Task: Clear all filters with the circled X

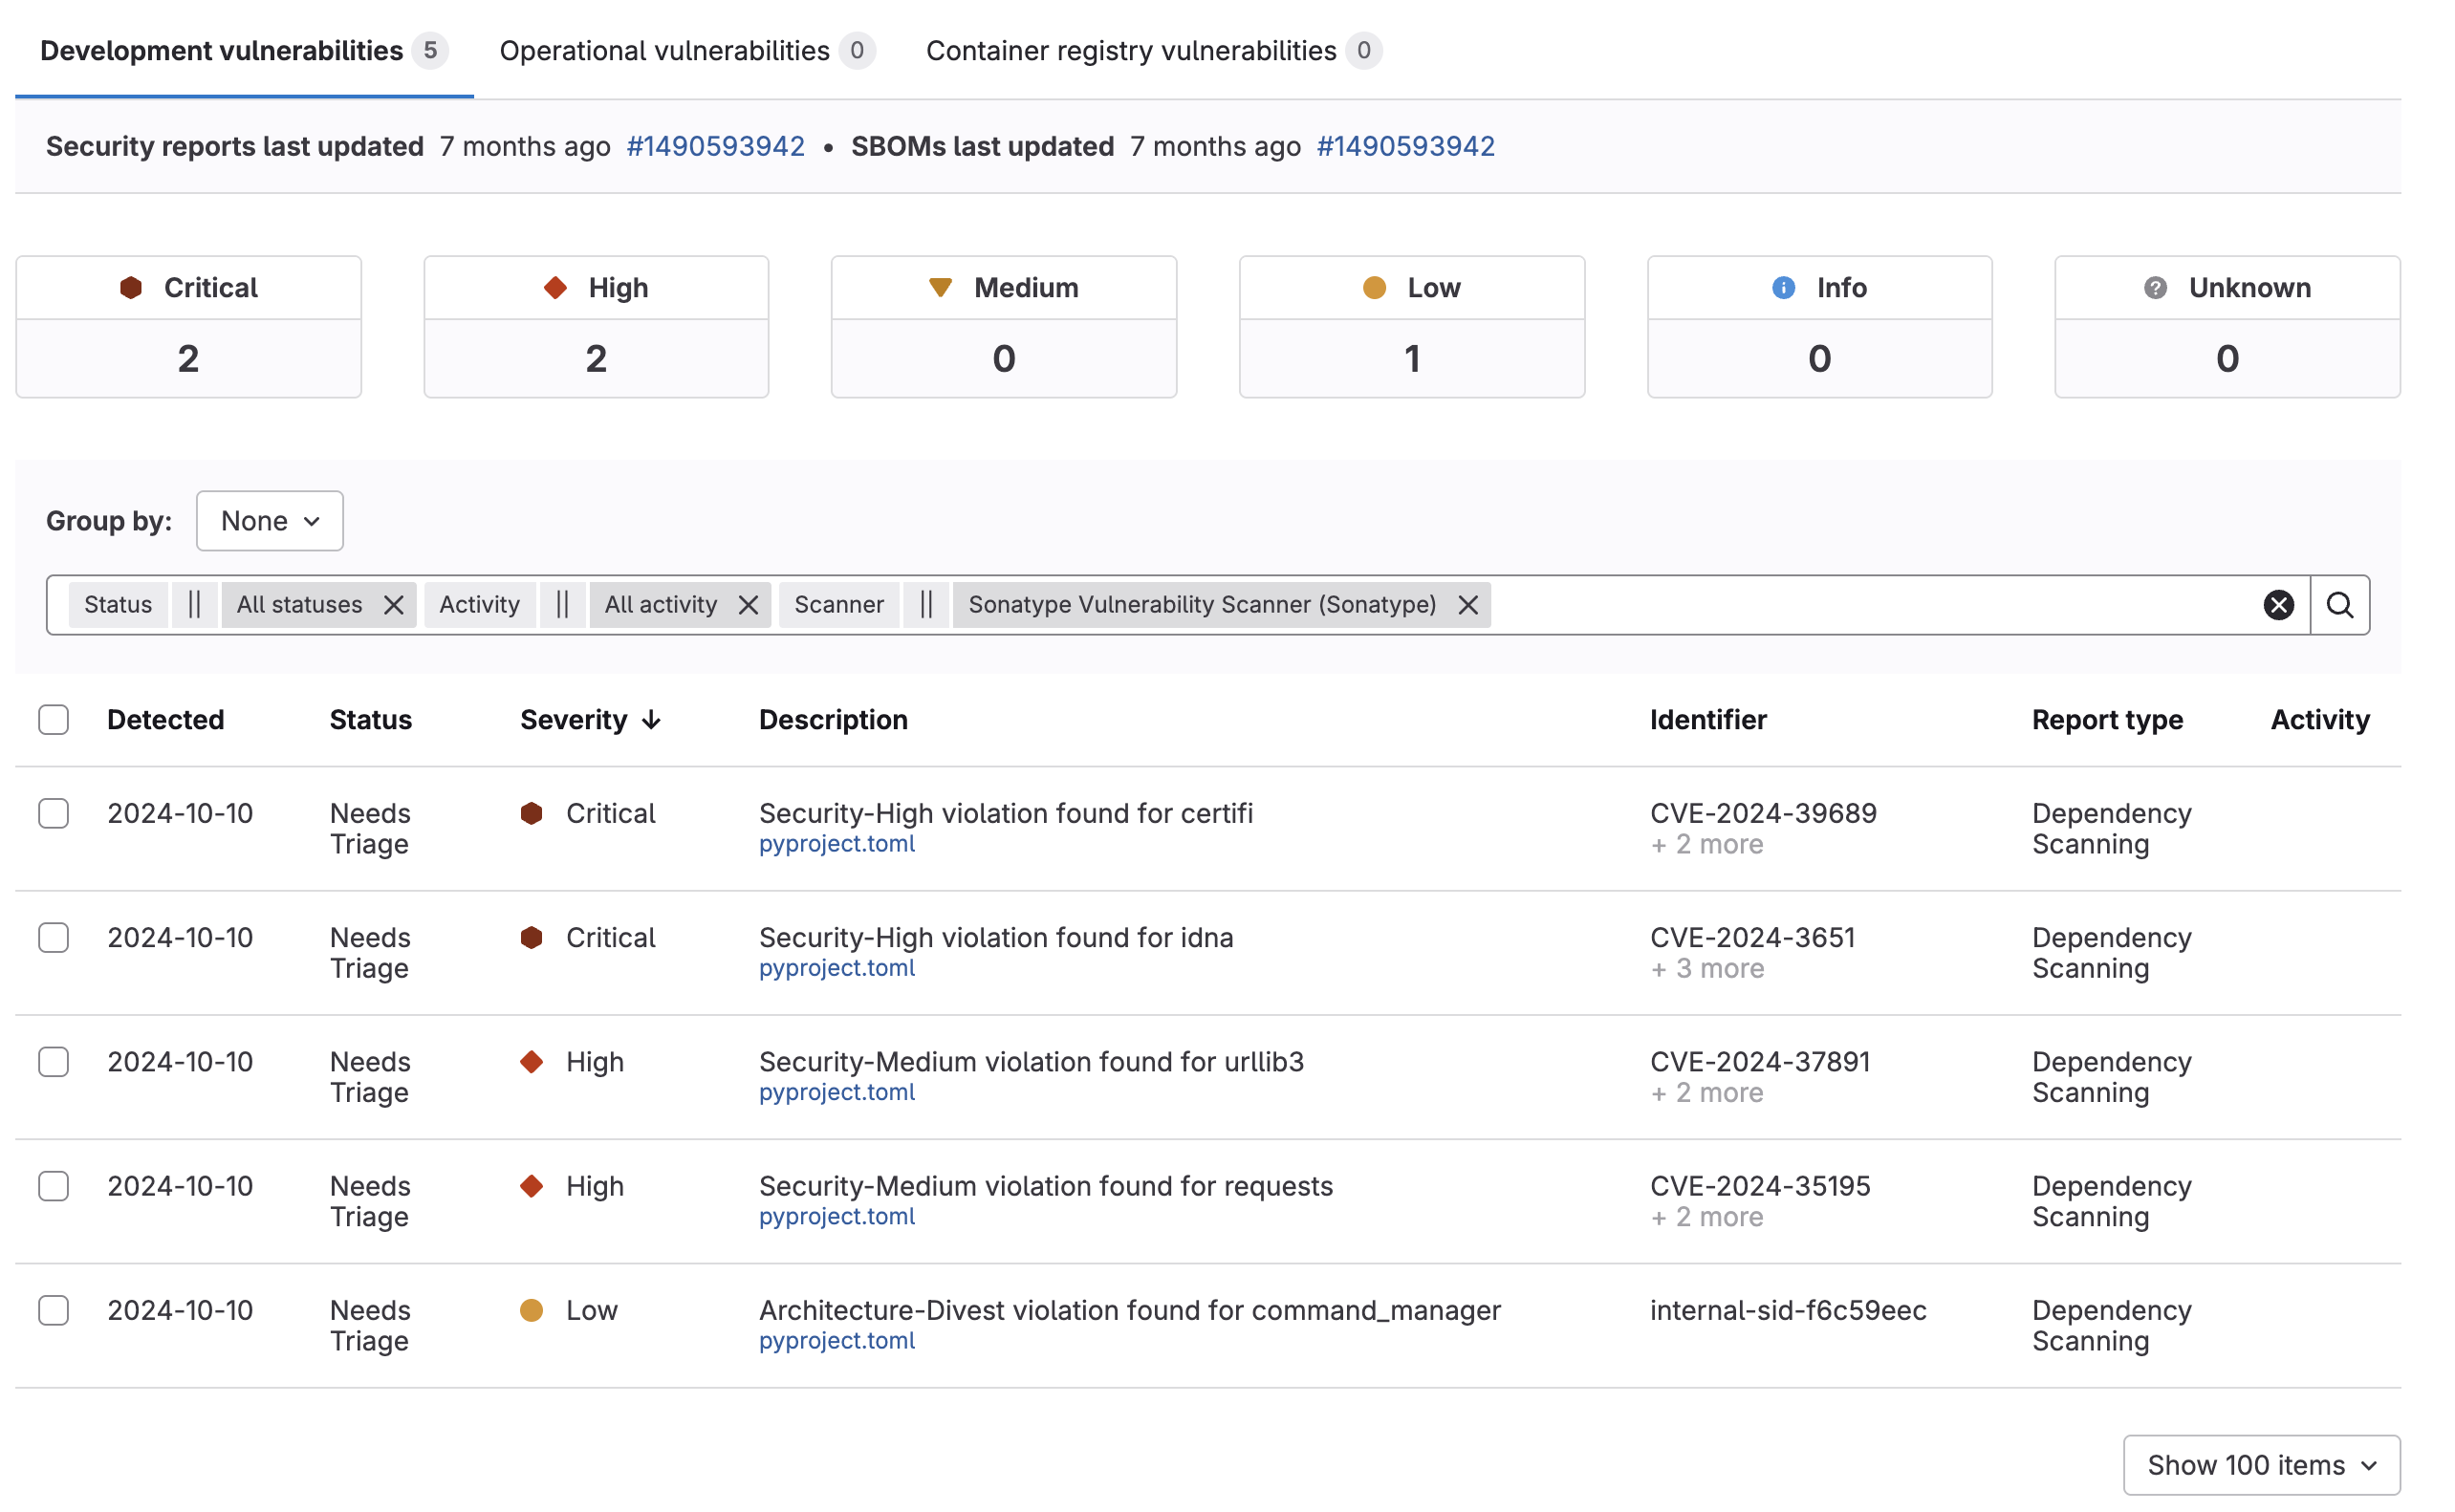Action: (2278, 605)
